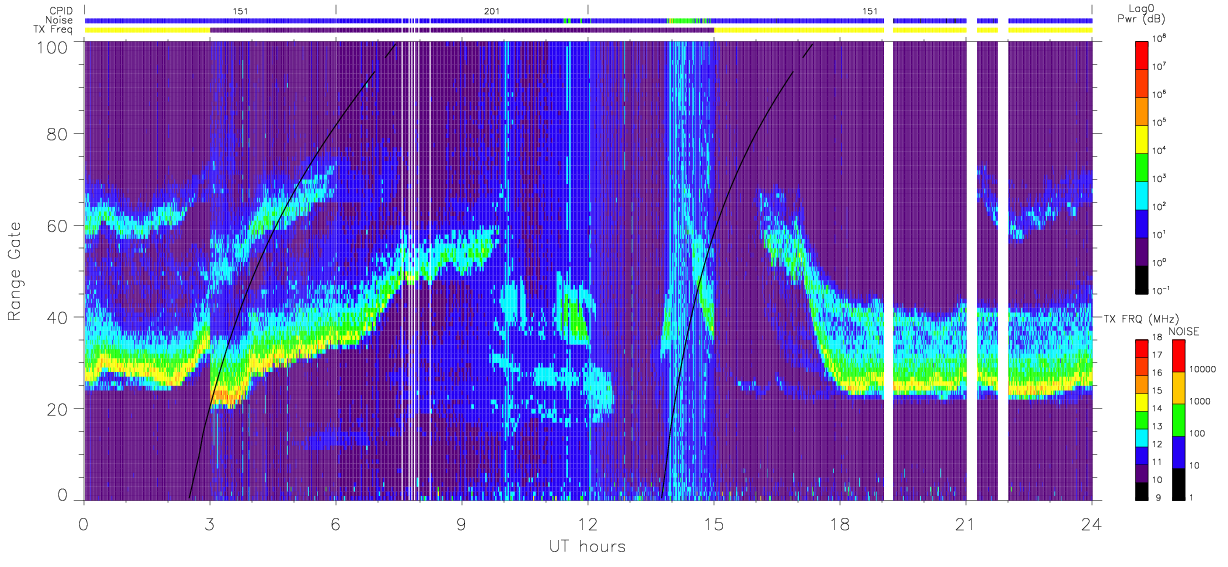Click Range Gate tick label 20

point(58,408)
